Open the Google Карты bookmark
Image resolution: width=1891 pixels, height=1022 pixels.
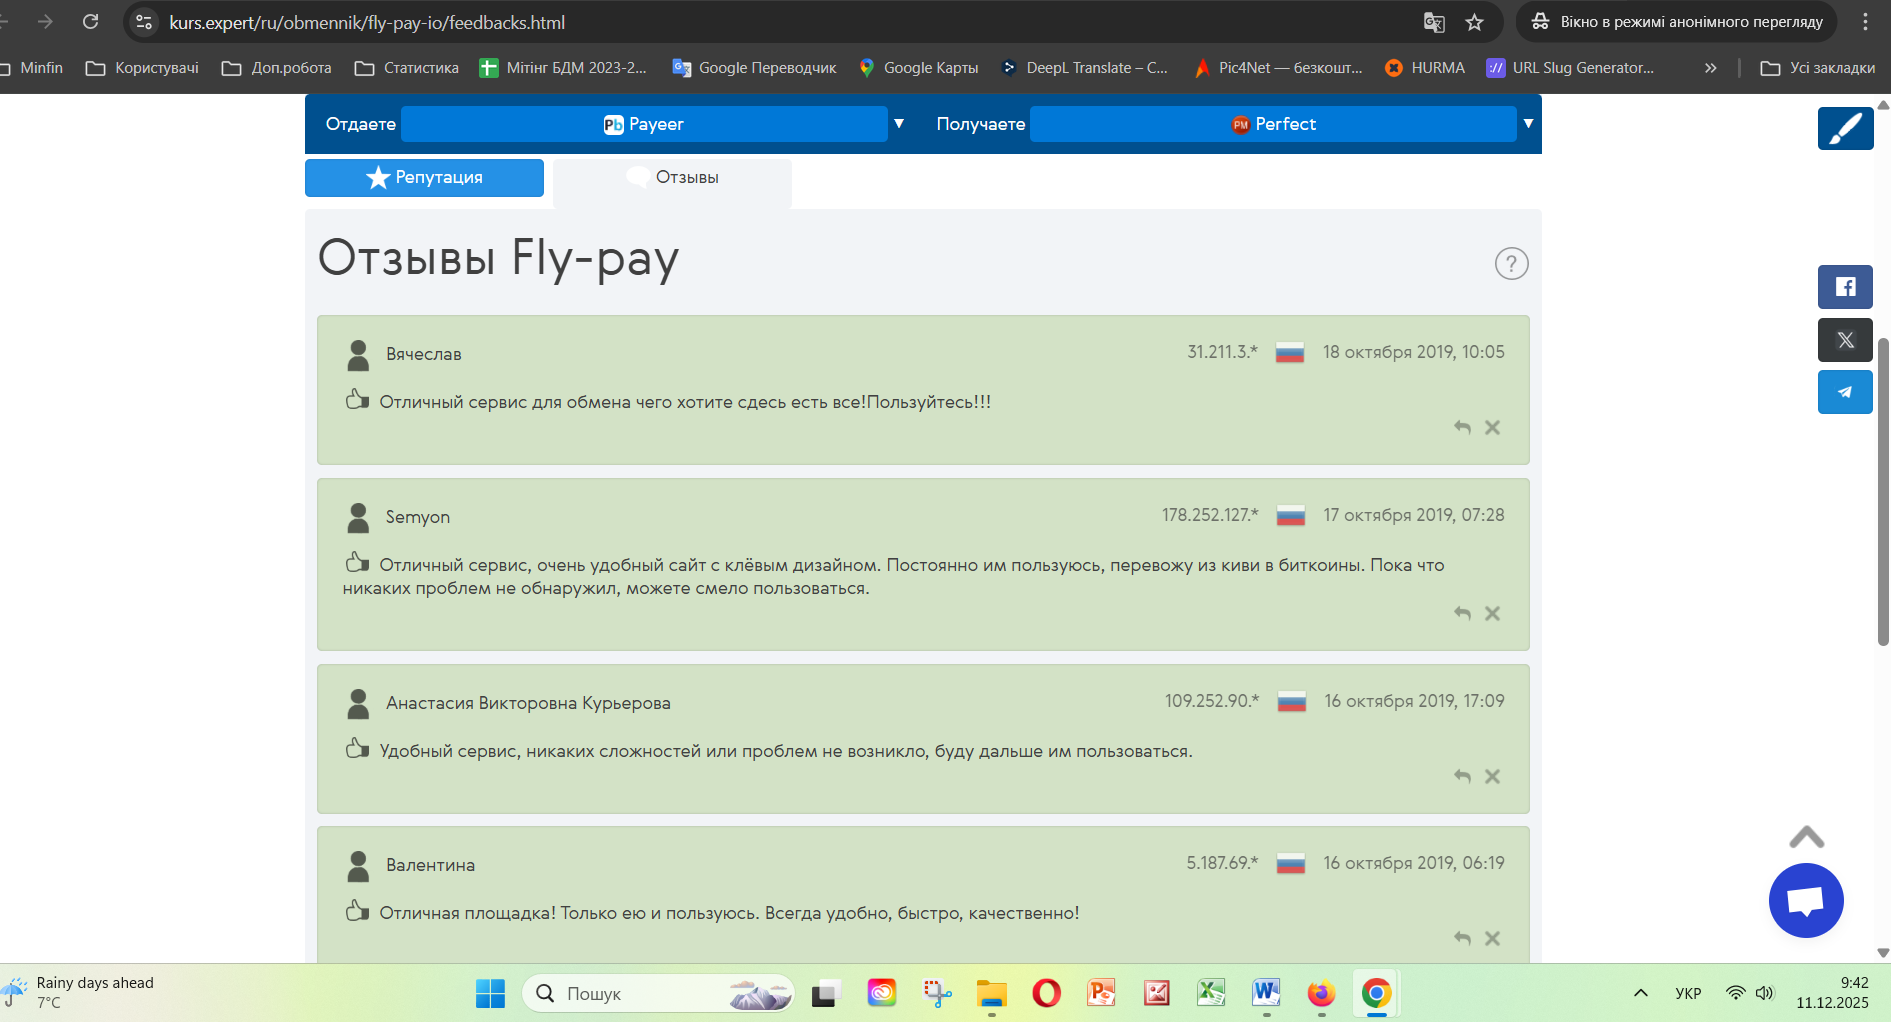coord(918,68)
